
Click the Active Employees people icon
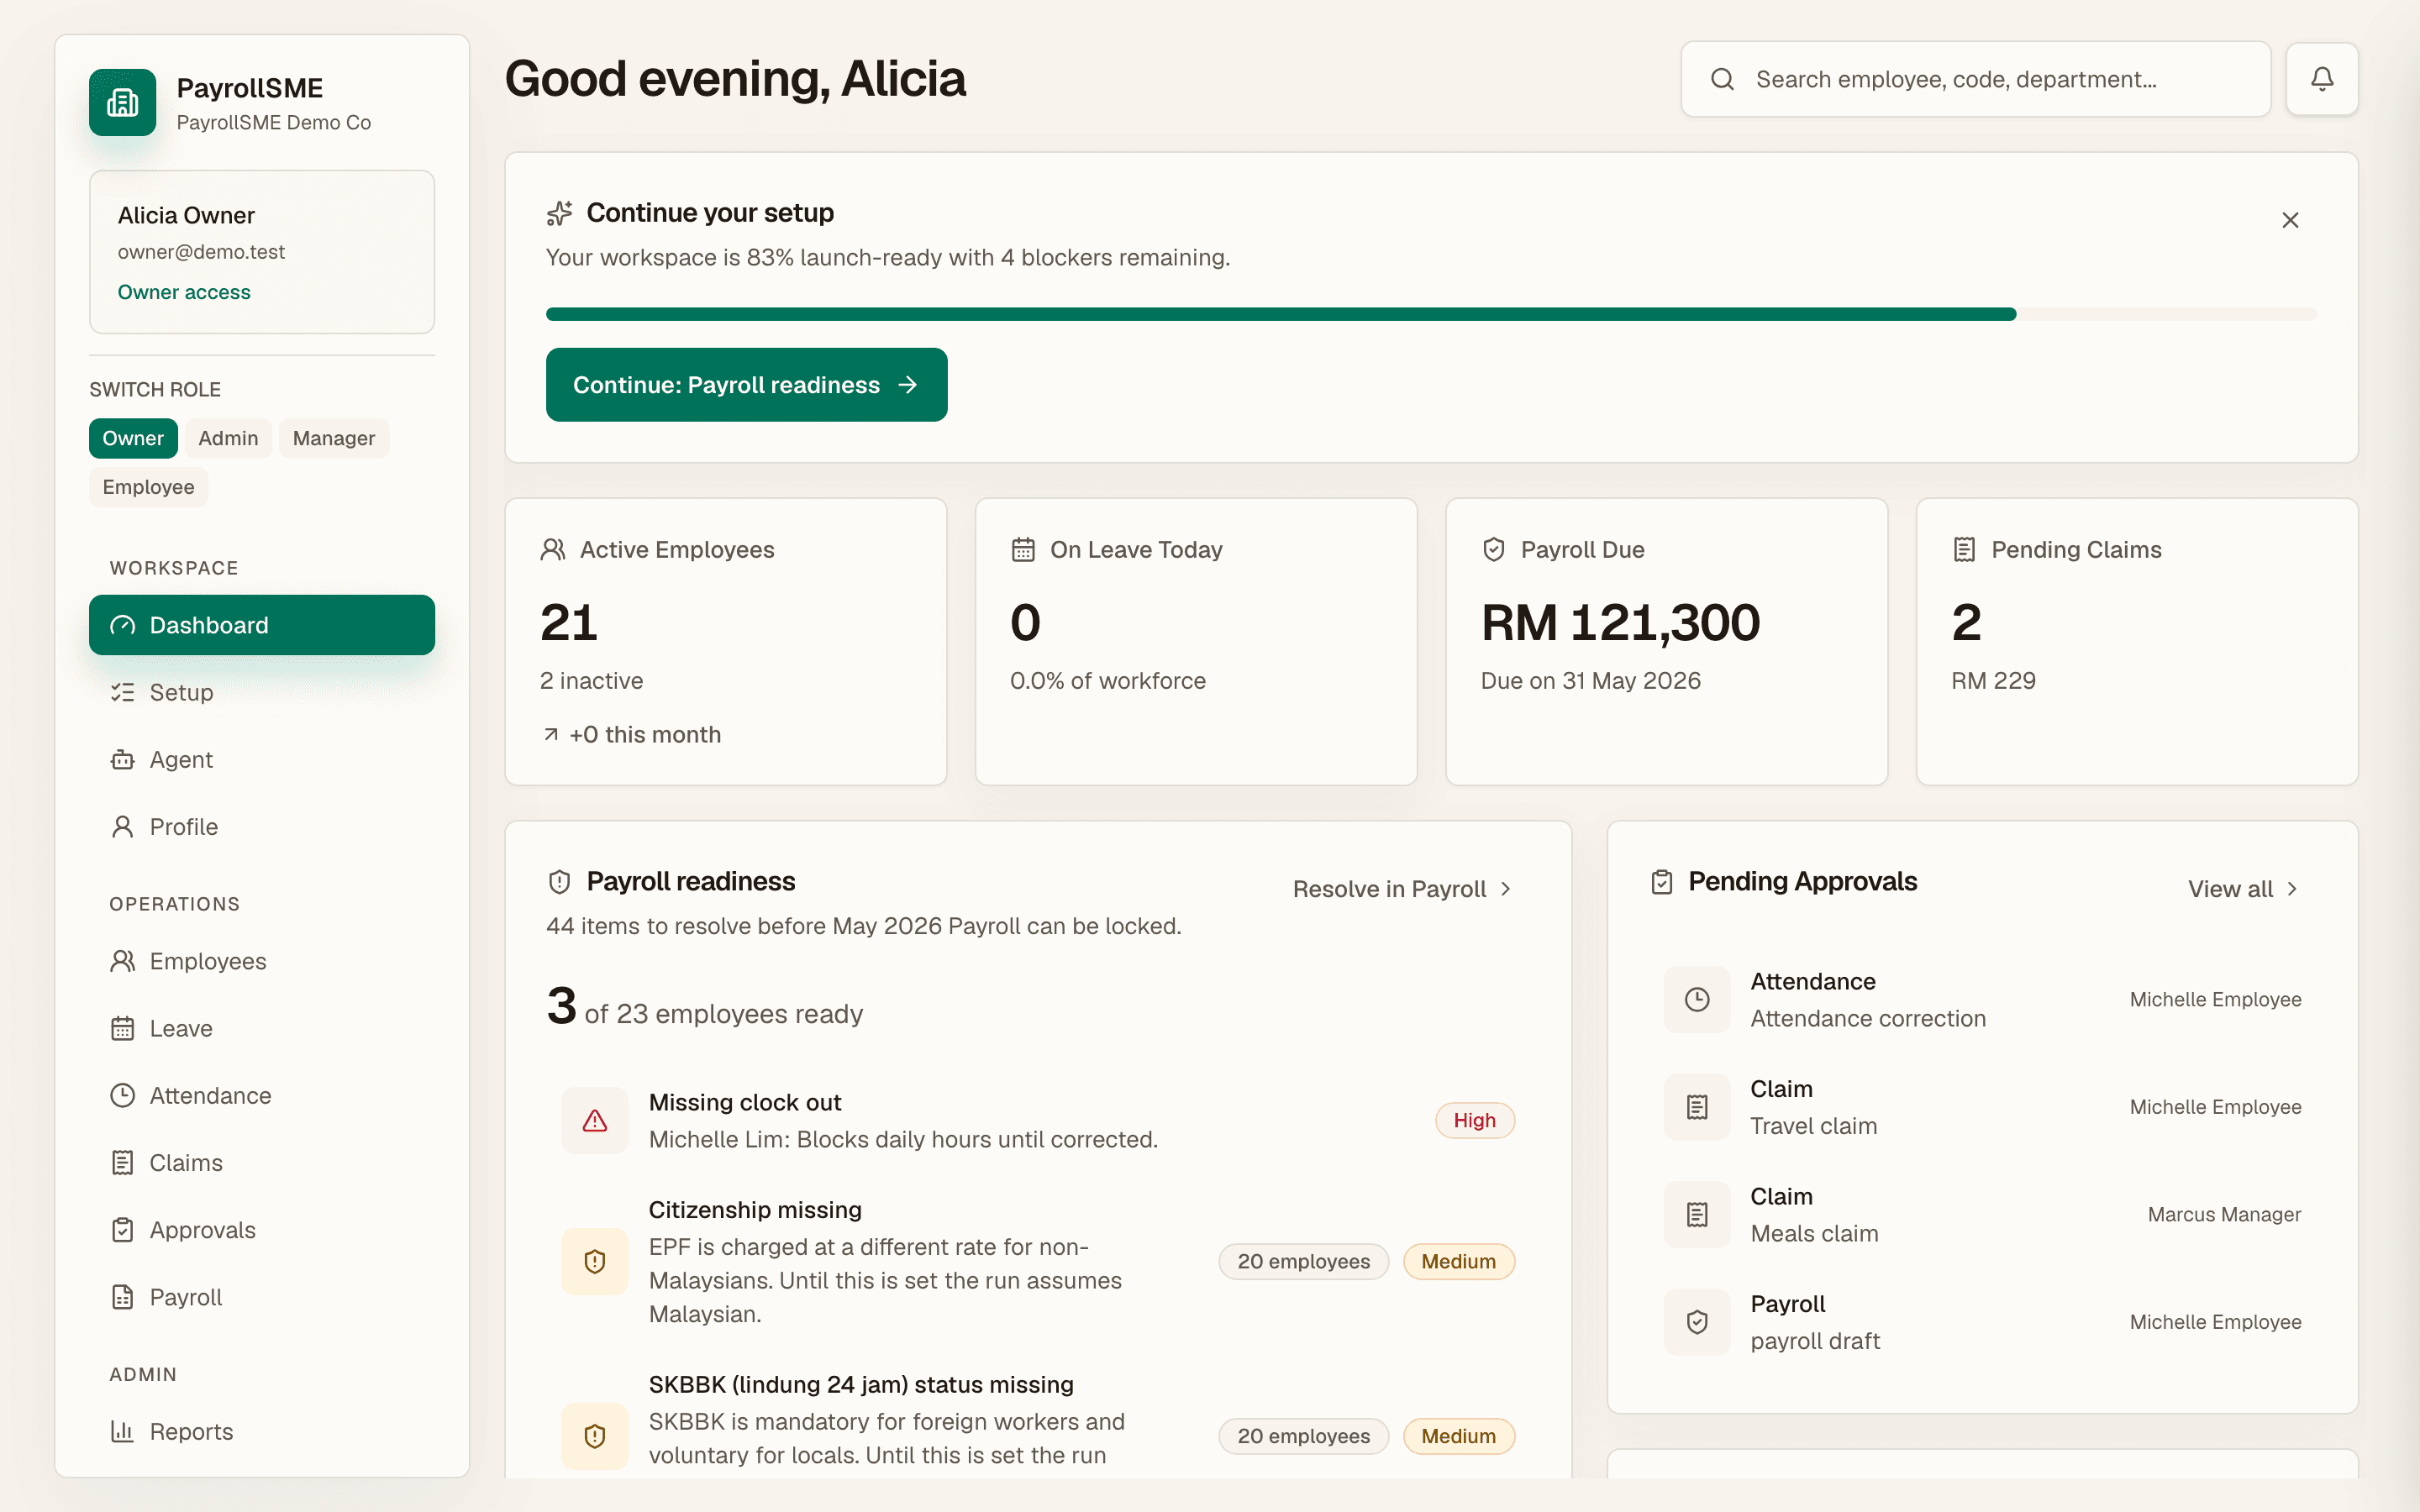(553, 549)
